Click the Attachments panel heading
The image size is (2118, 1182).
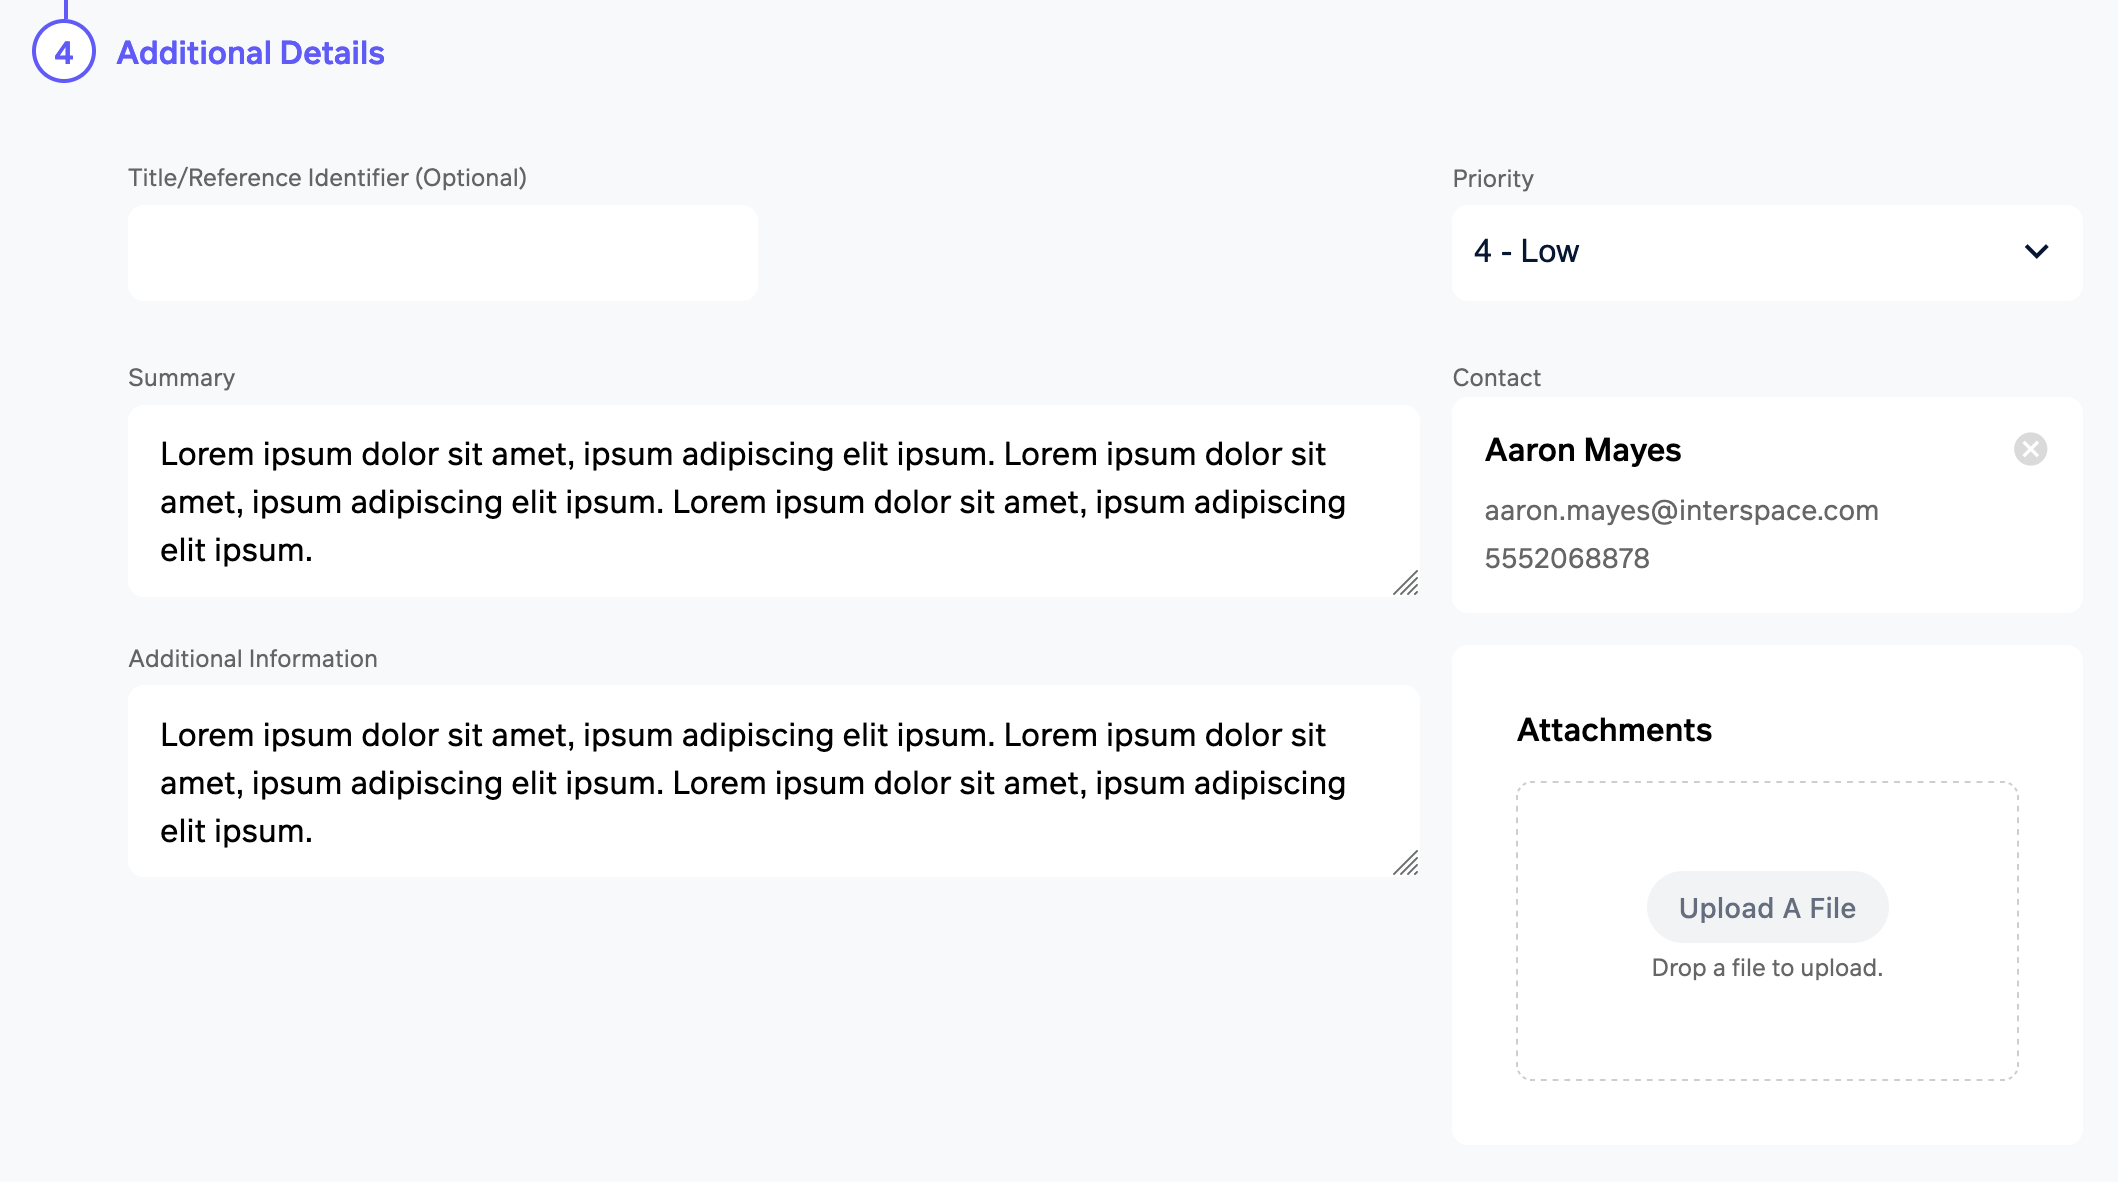pos(1614,730)
